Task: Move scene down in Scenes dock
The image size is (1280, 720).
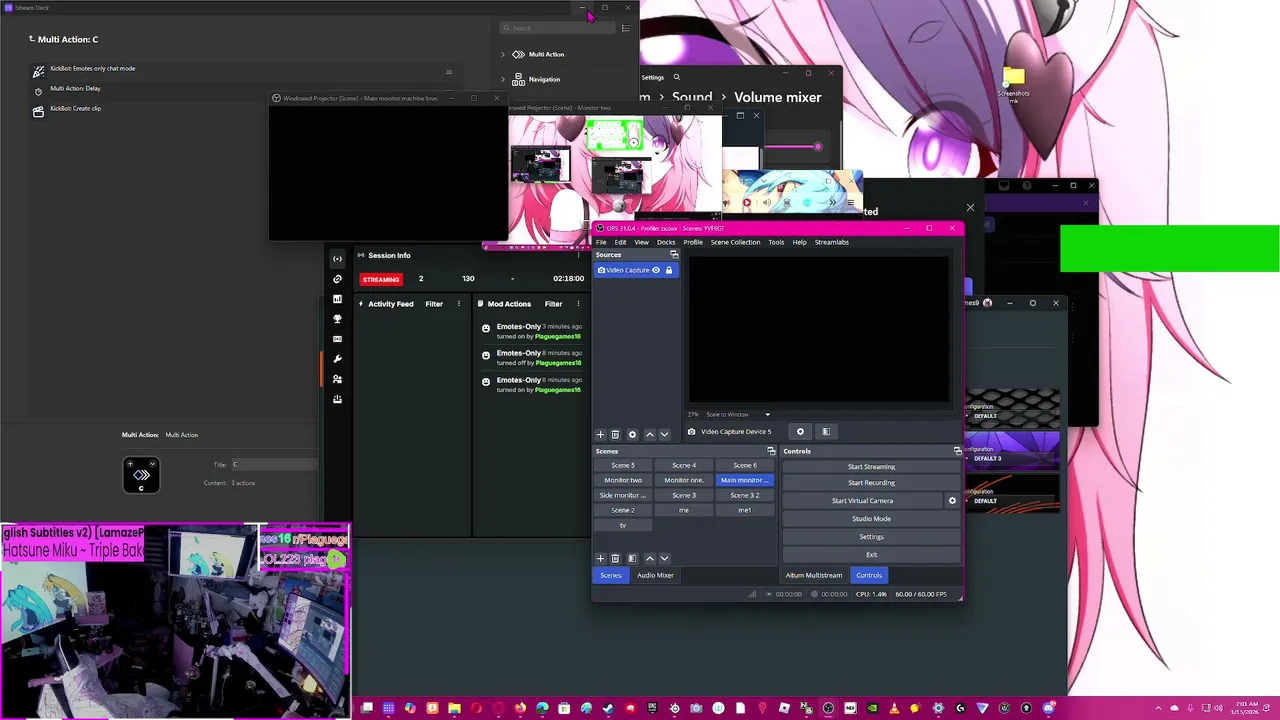Action: click(x=664, y=558)
